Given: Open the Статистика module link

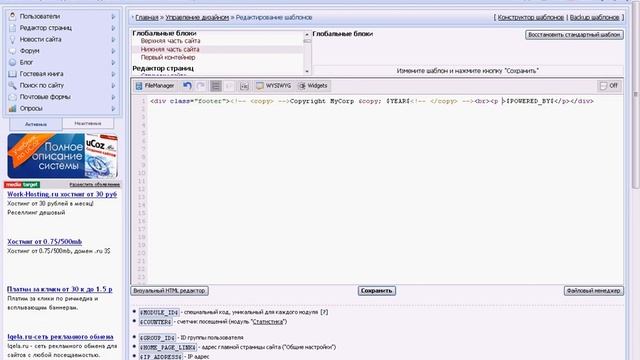Looking at the screenshot, I should click(x=268, y=322).
